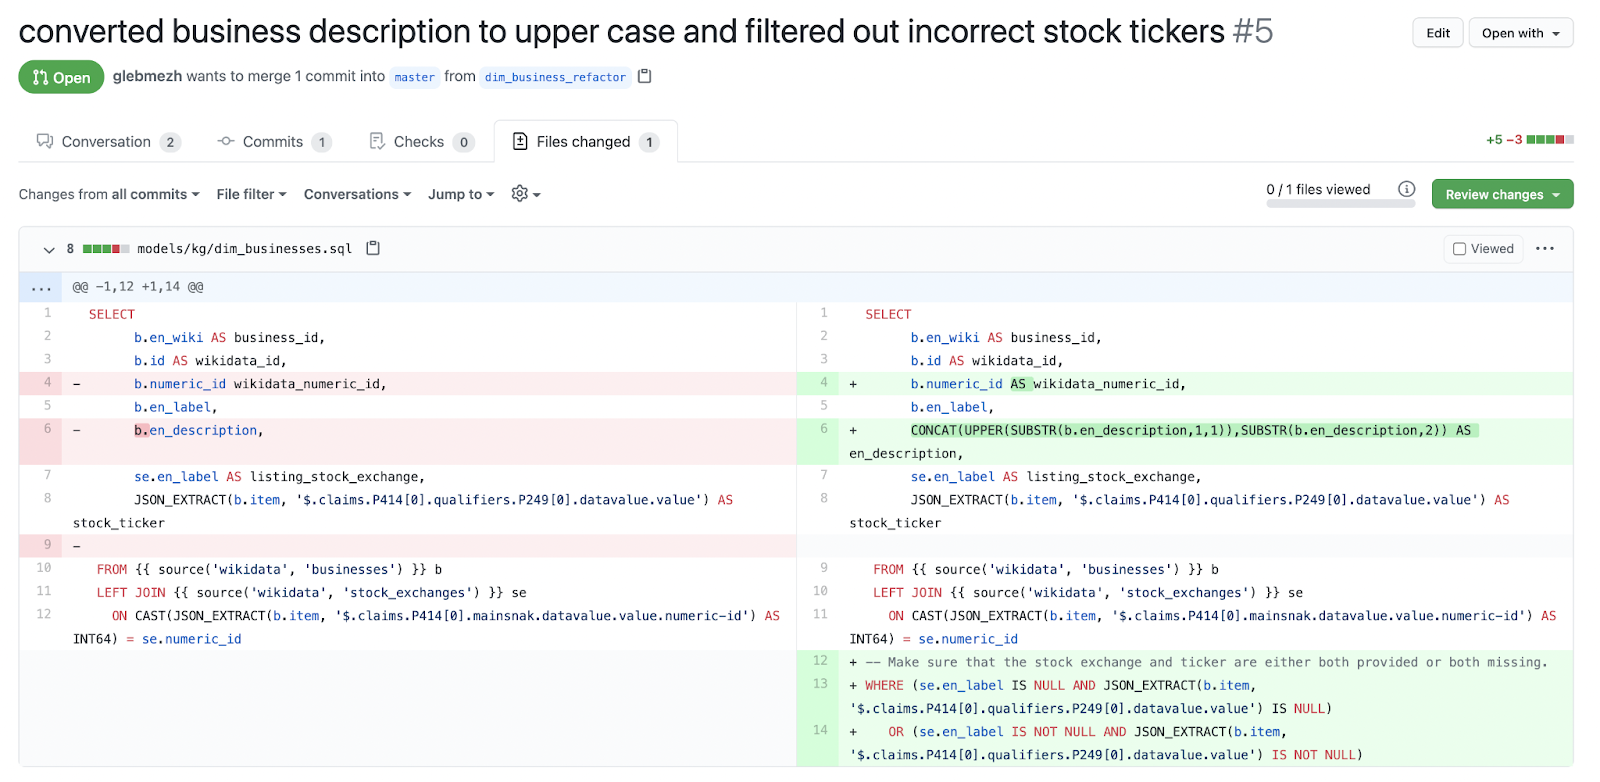Open the three-dot file options menu
Viewport: 1600px width, 782px height.
(x=1545, y=249)
